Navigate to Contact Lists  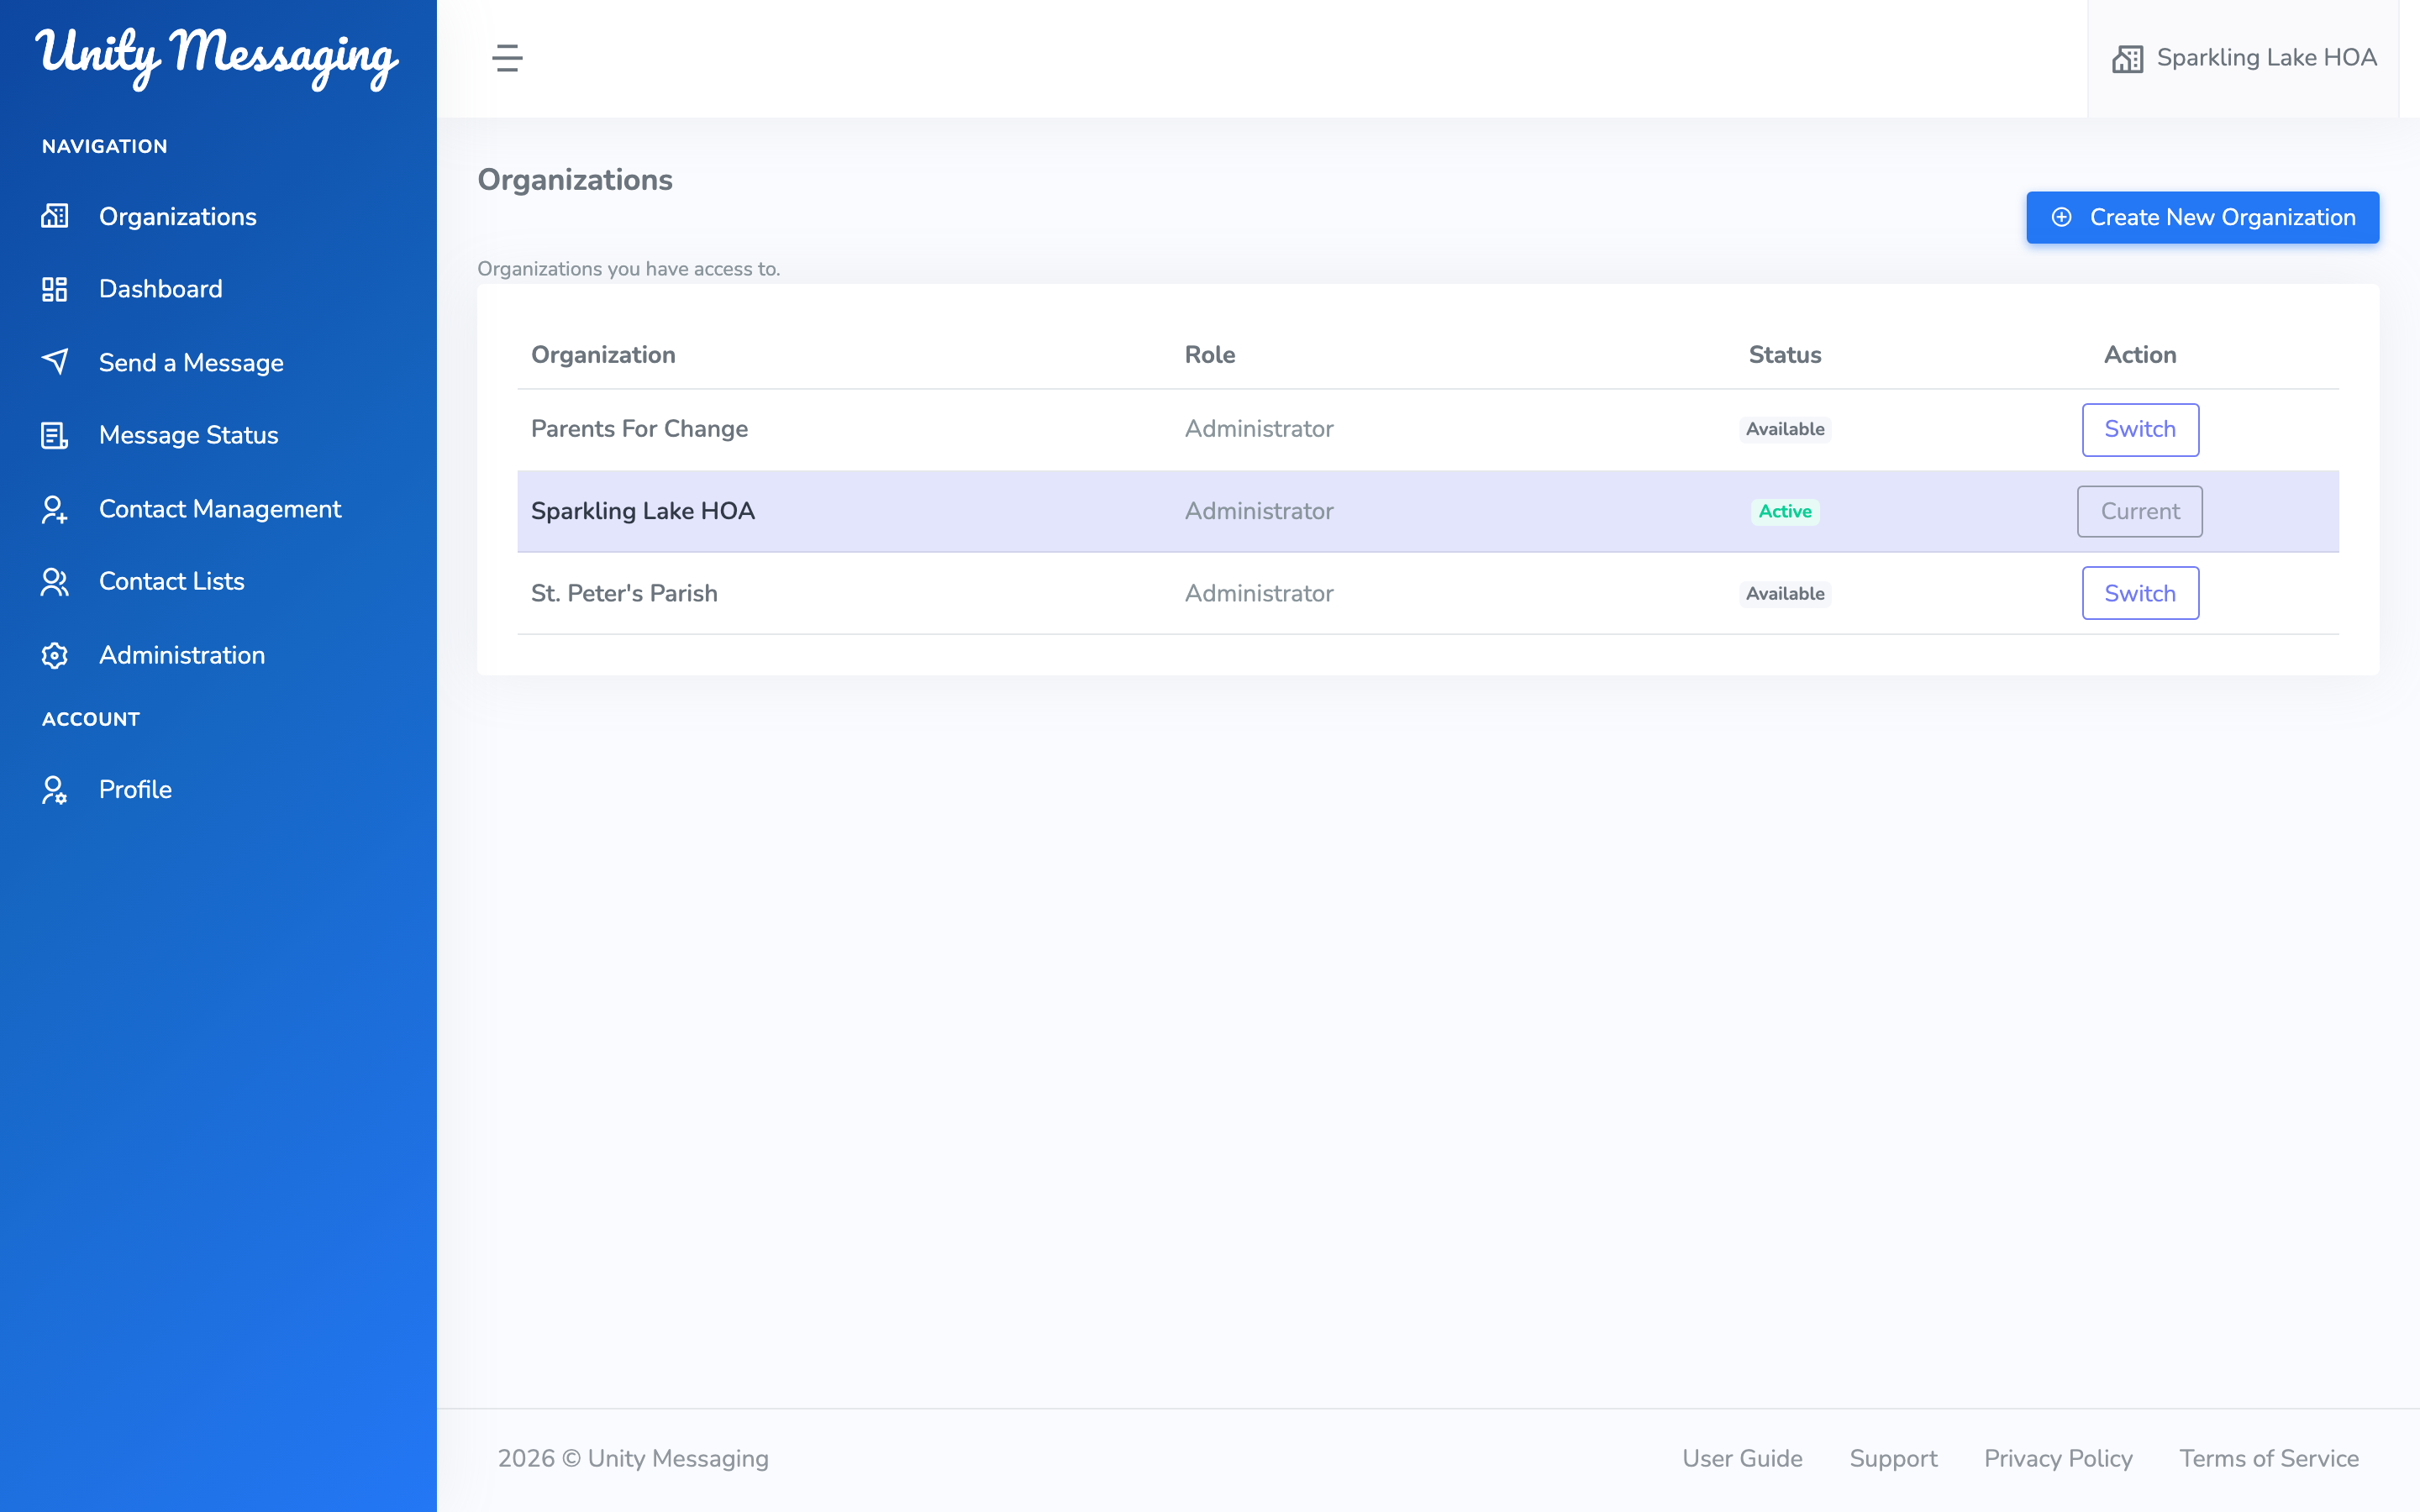[x=172, y=581]
